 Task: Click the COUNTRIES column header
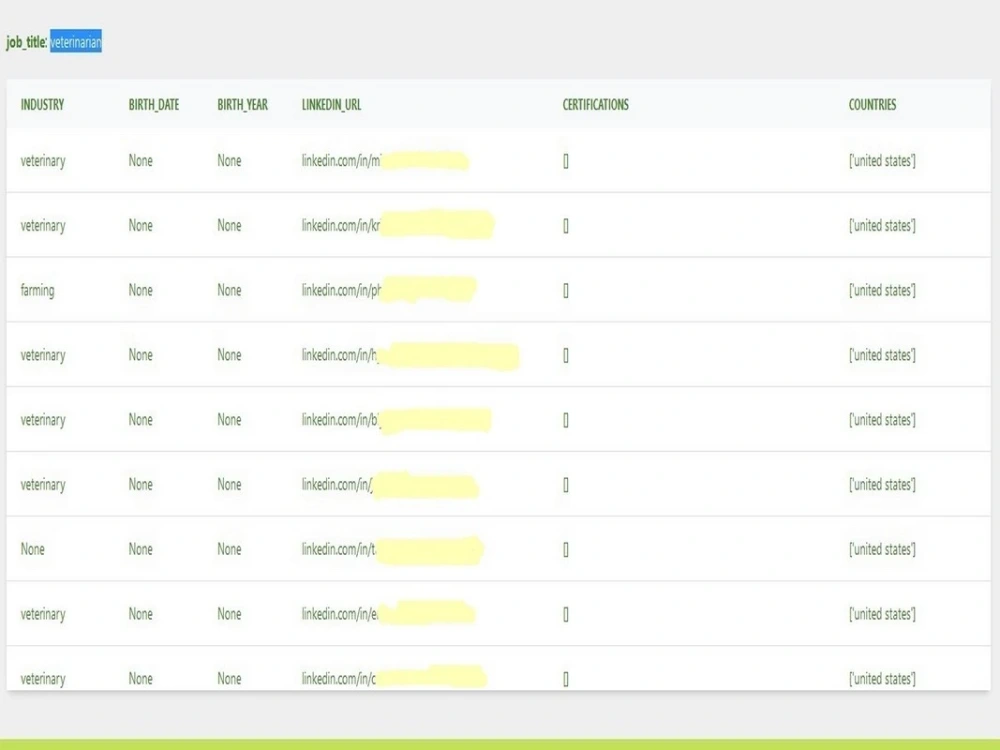coord(872,105)
